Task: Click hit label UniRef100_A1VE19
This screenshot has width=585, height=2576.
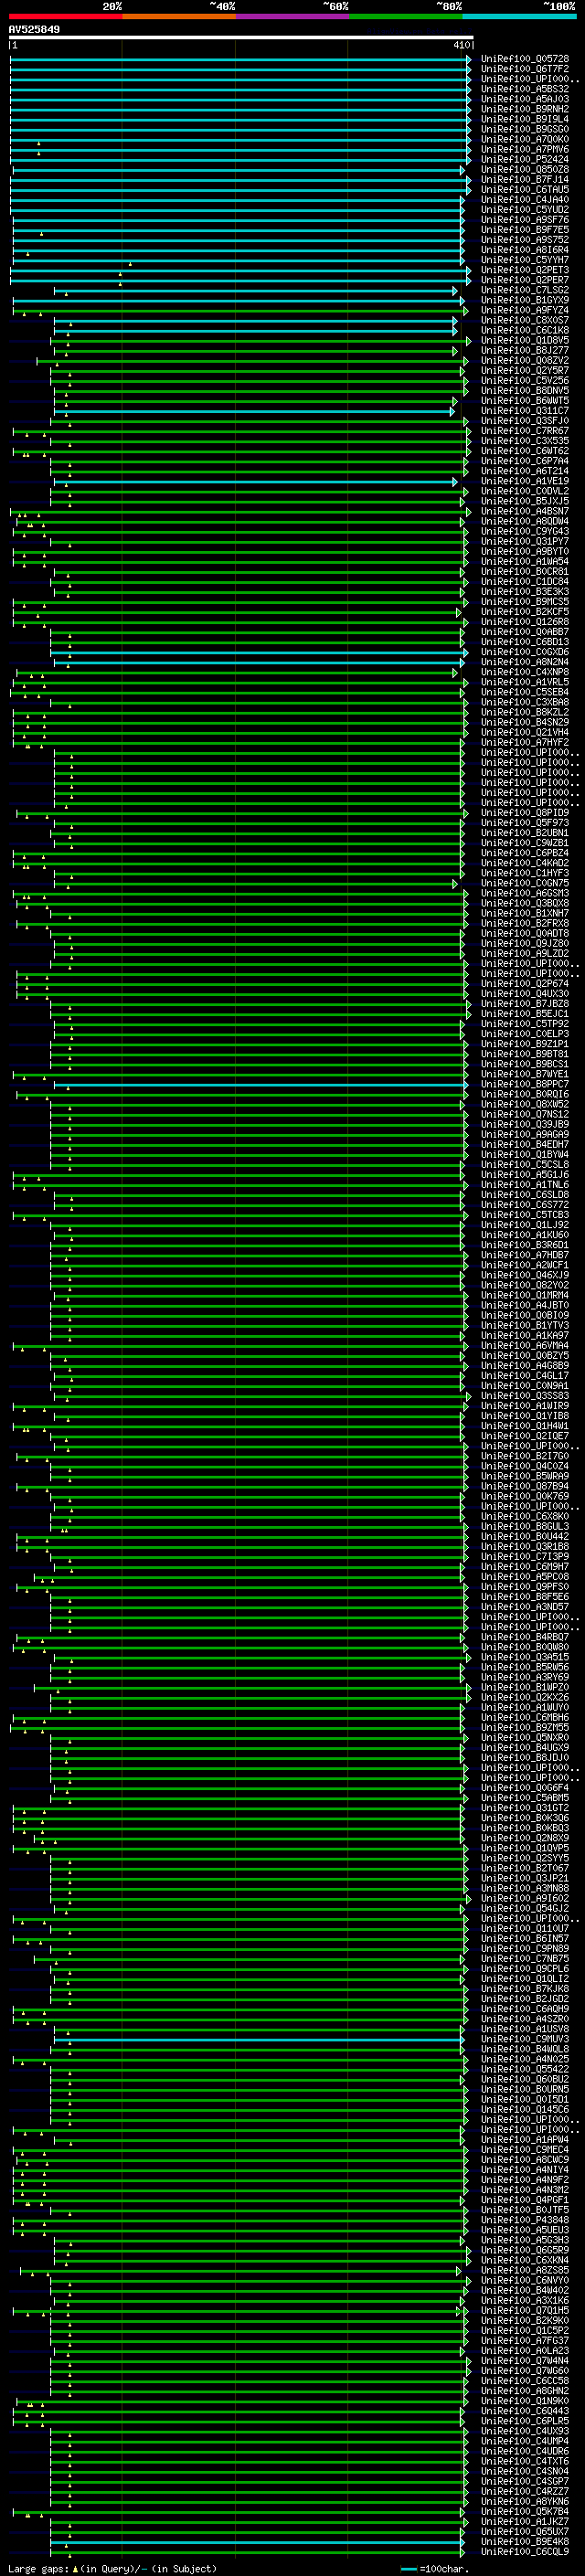Action: coord(524,481)
